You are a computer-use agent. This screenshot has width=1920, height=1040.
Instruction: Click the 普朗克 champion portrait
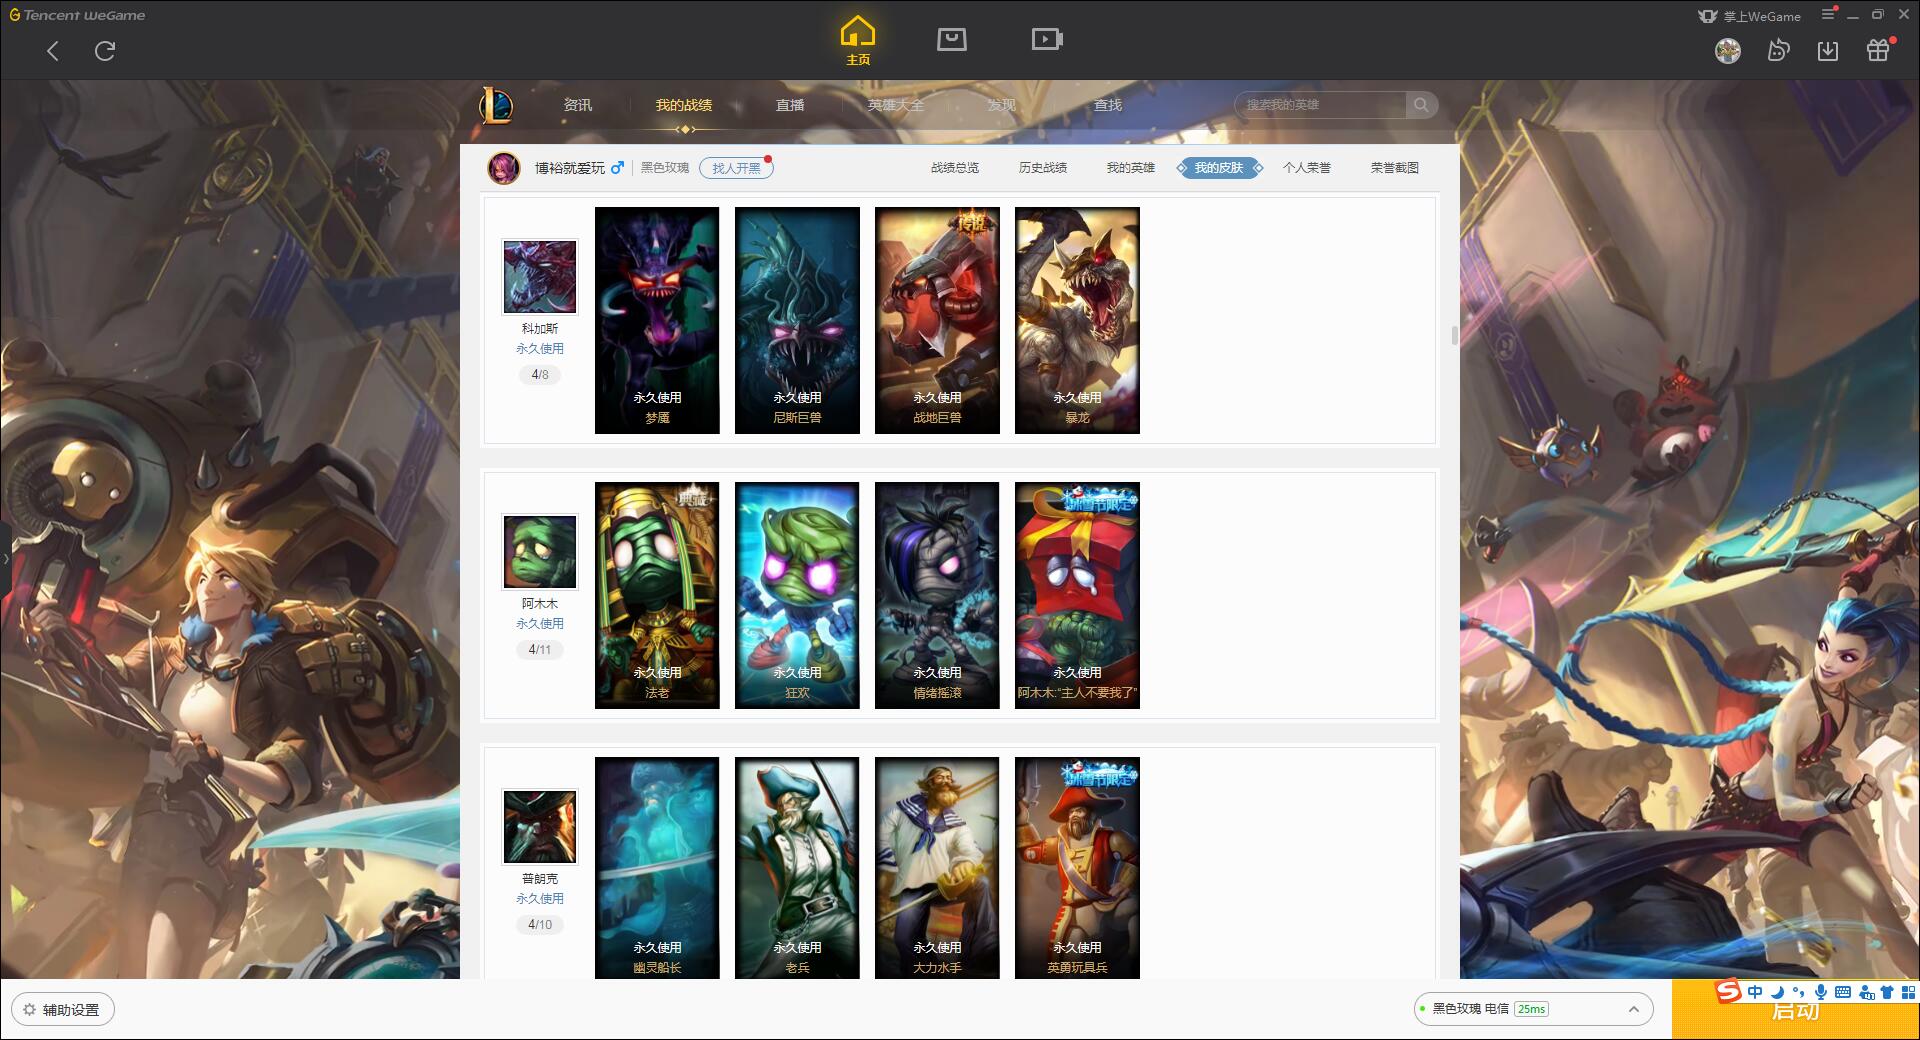point(540,827)
